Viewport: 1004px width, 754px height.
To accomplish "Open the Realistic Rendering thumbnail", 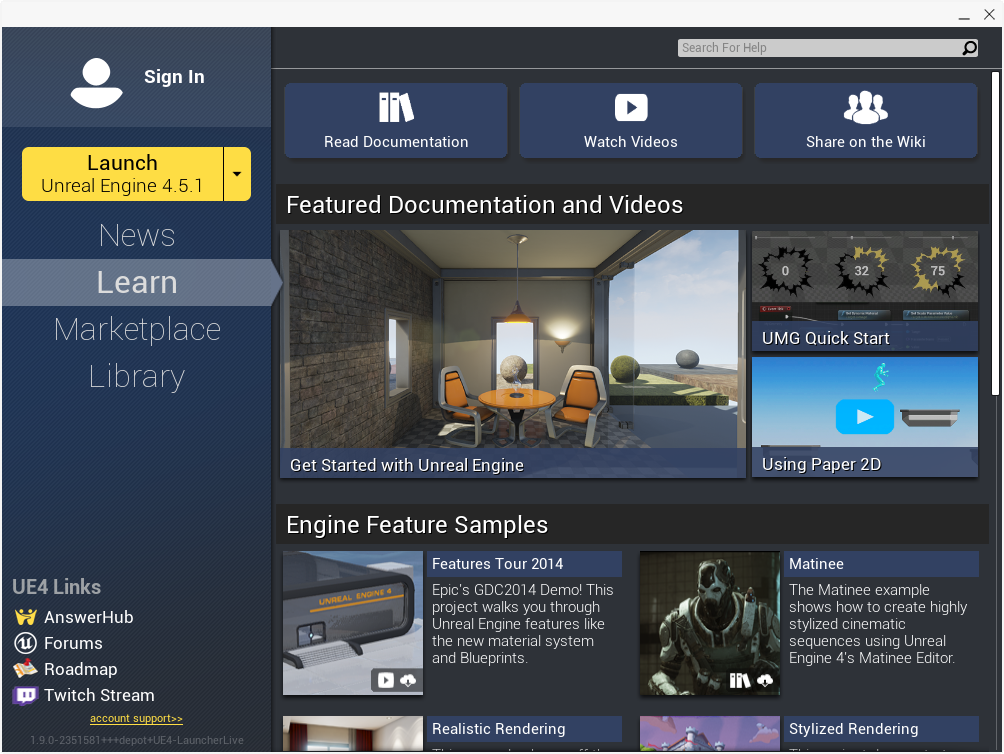I will point(353,734).
